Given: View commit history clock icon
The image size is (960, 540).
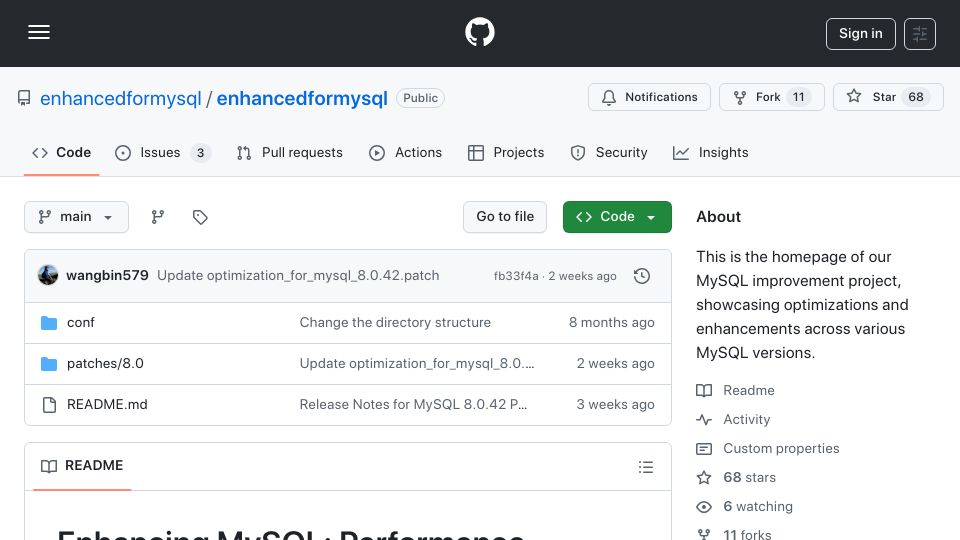Looking at the screenshot, I should tap(642, 276).
